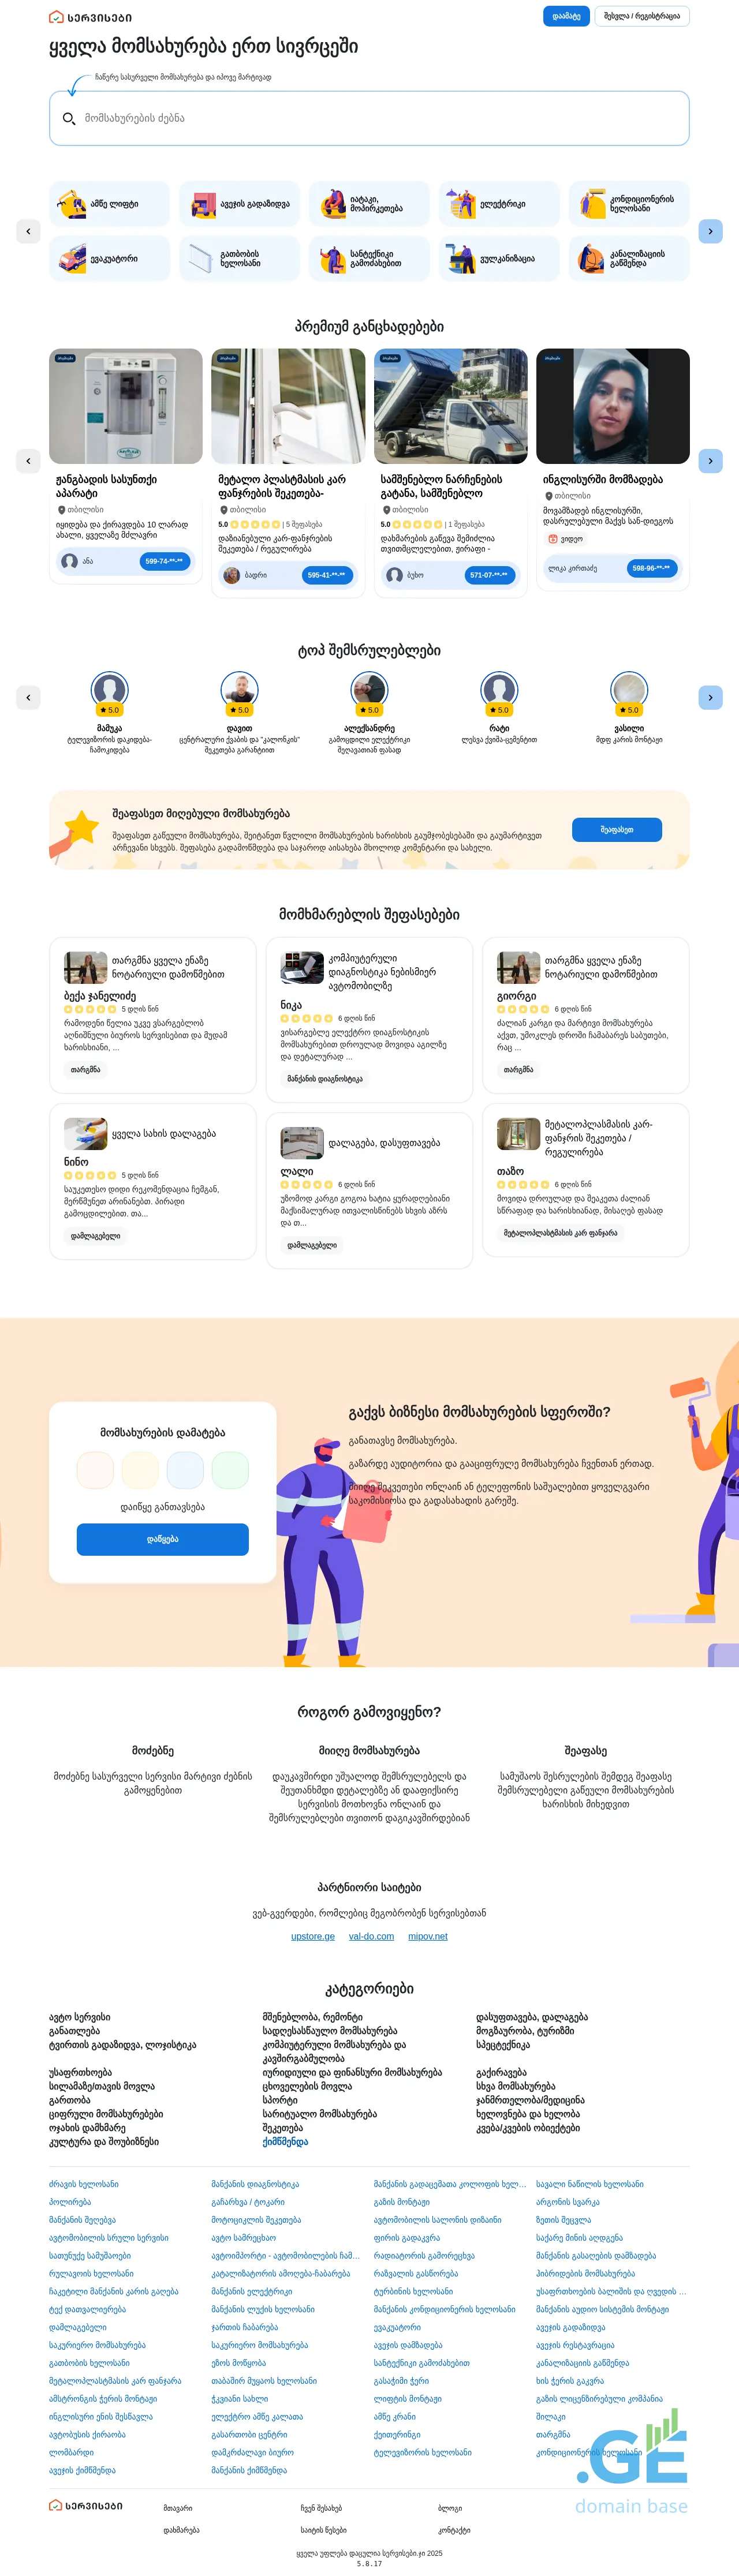Click the შესვლა / რეგისტრაცია button
Screen dimensions: 739x2576
tap(642, 16)
